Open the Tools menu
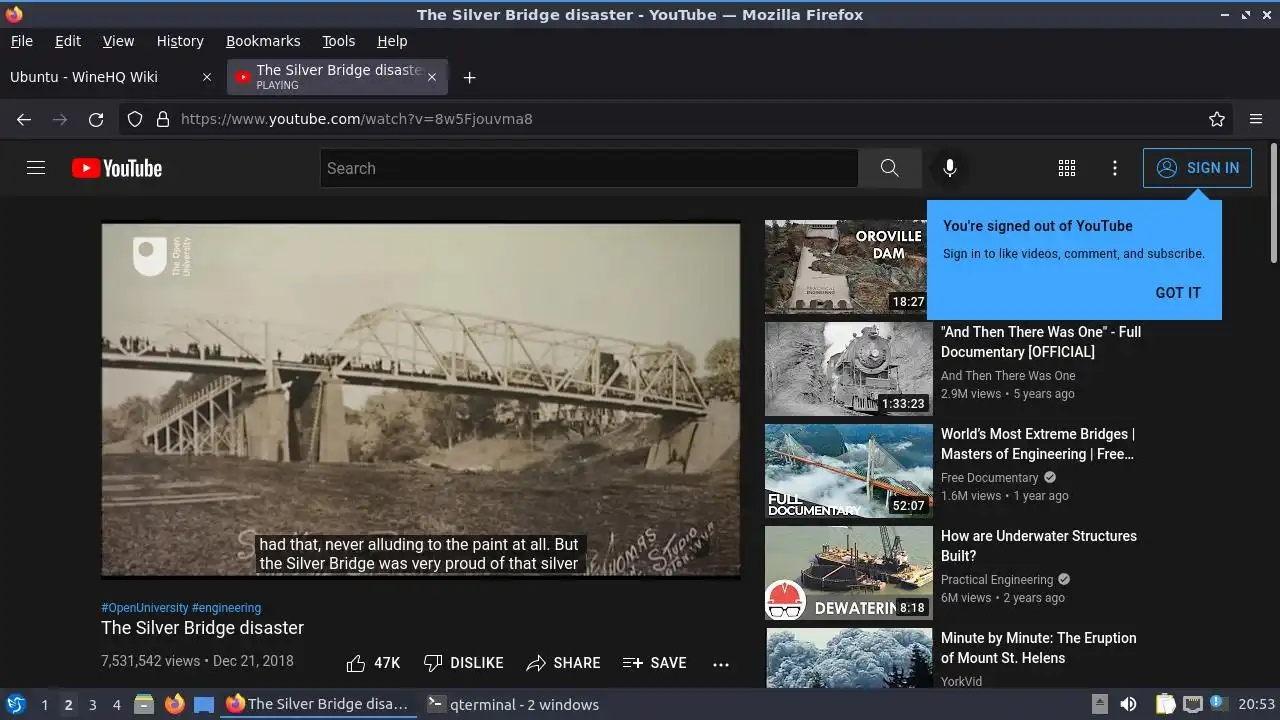The width and height of the screenshot is (1280, 720). [x=338, y=41]
